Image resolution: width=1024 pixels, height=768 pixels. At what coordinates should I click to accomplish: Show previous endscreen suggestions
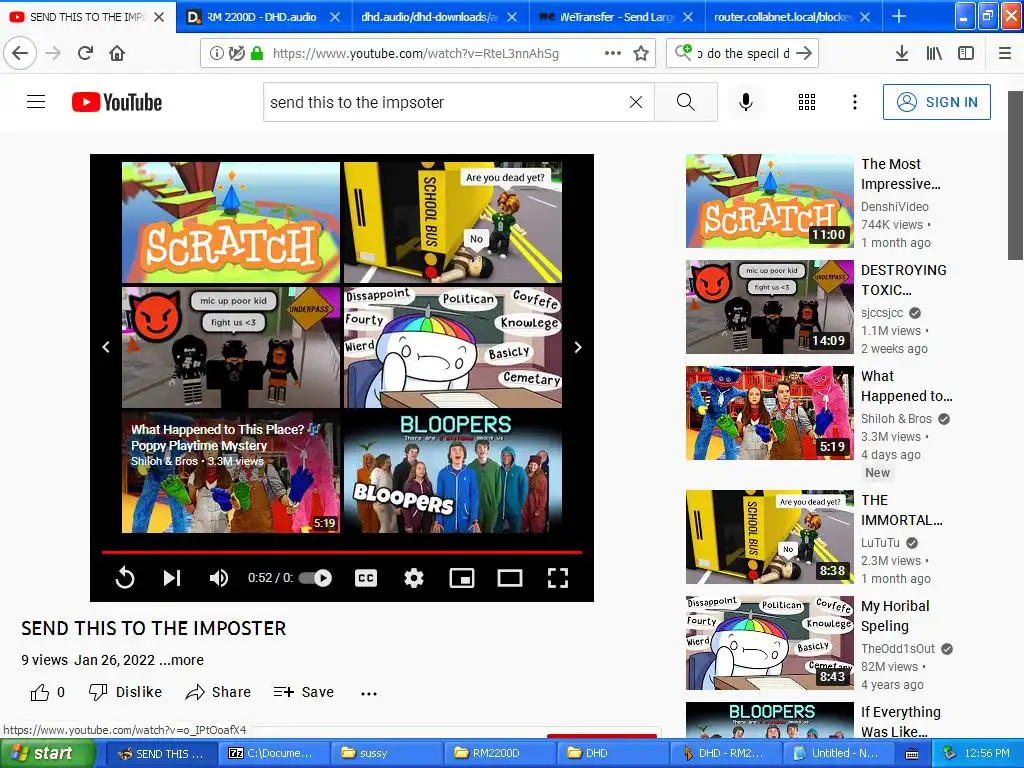click(106, 347)
